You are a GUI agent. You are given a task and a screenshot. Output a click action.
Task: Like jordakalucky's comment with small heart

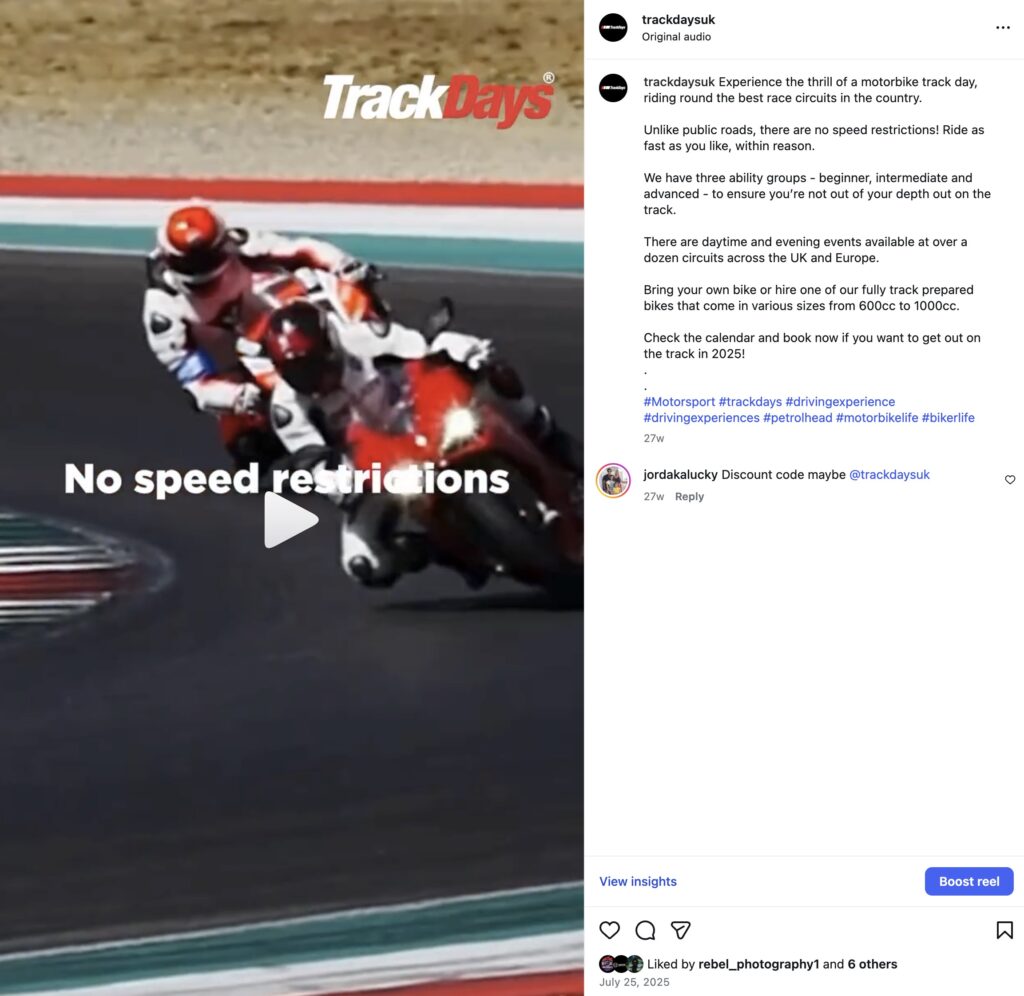tap(1010, 479)
